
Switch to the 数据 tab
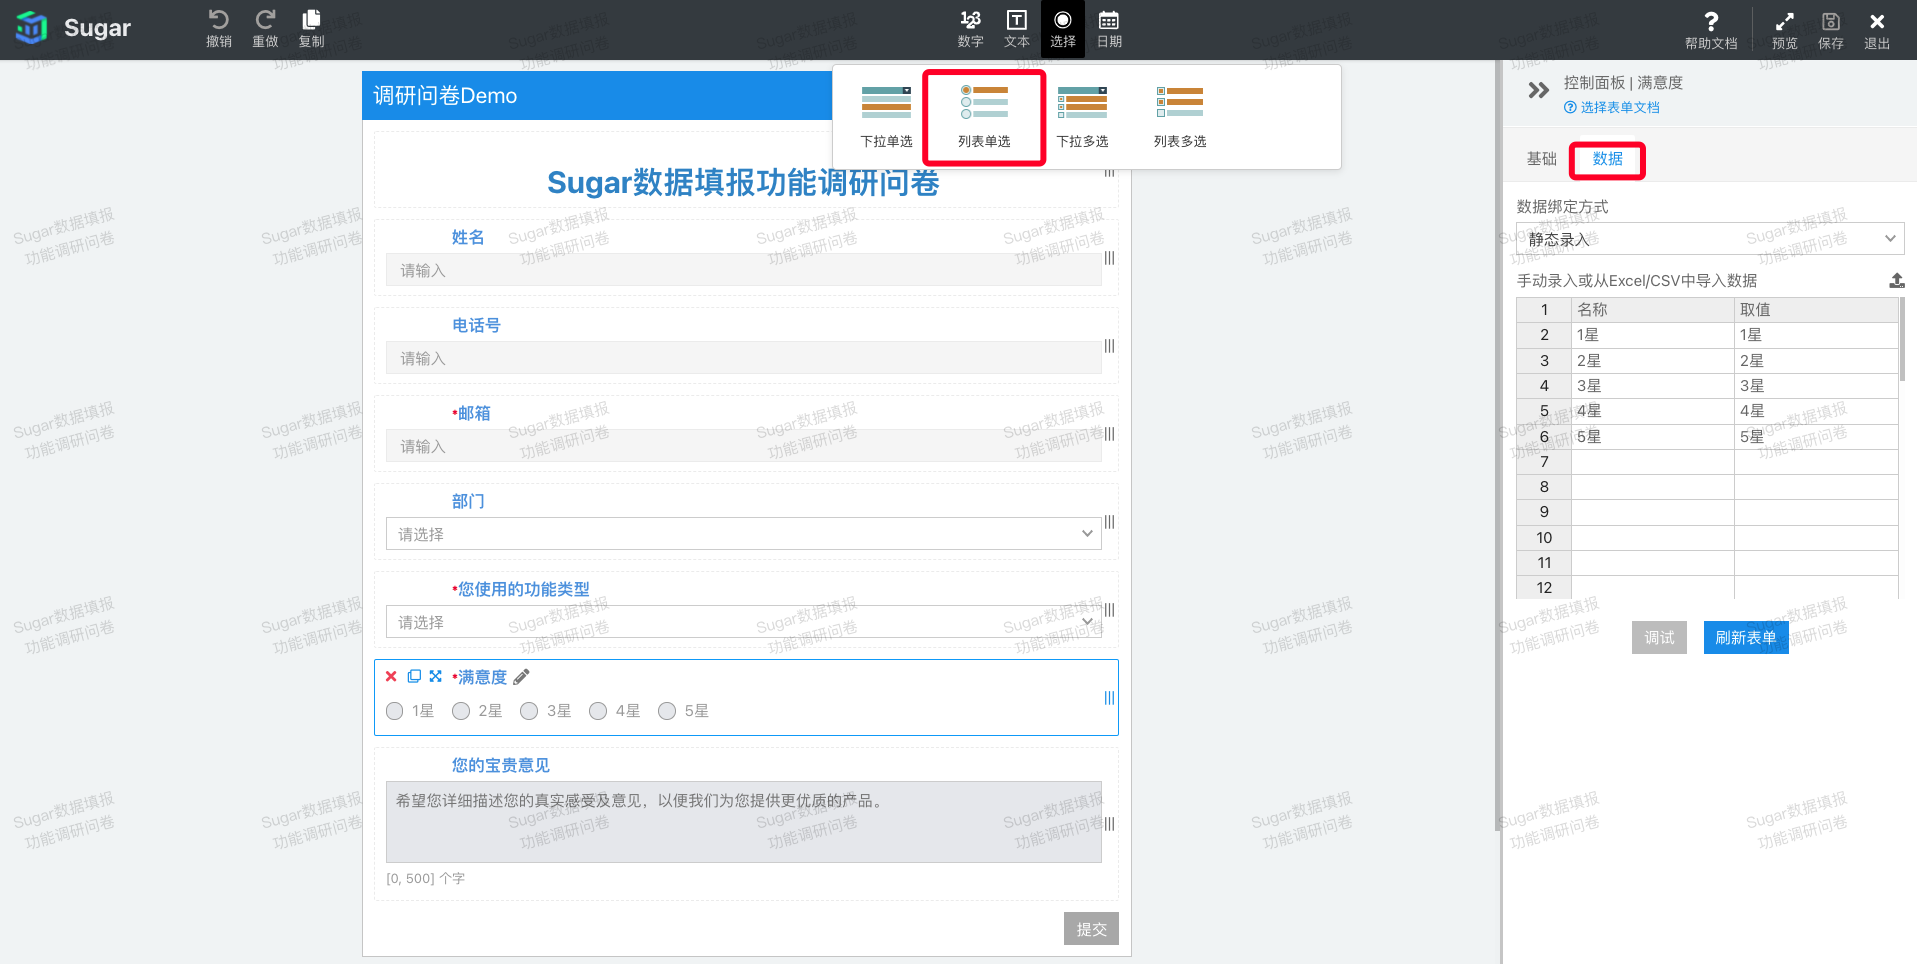pos(1607,159)
